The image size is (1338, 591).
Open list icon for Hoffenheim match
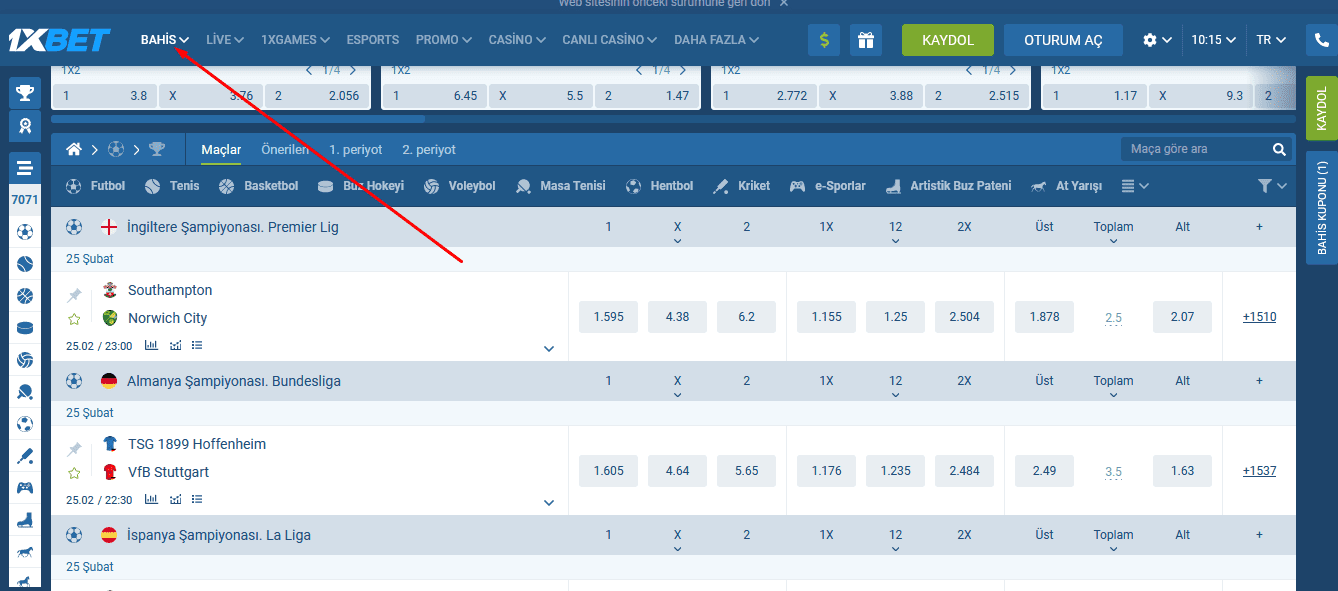[197, 499]
